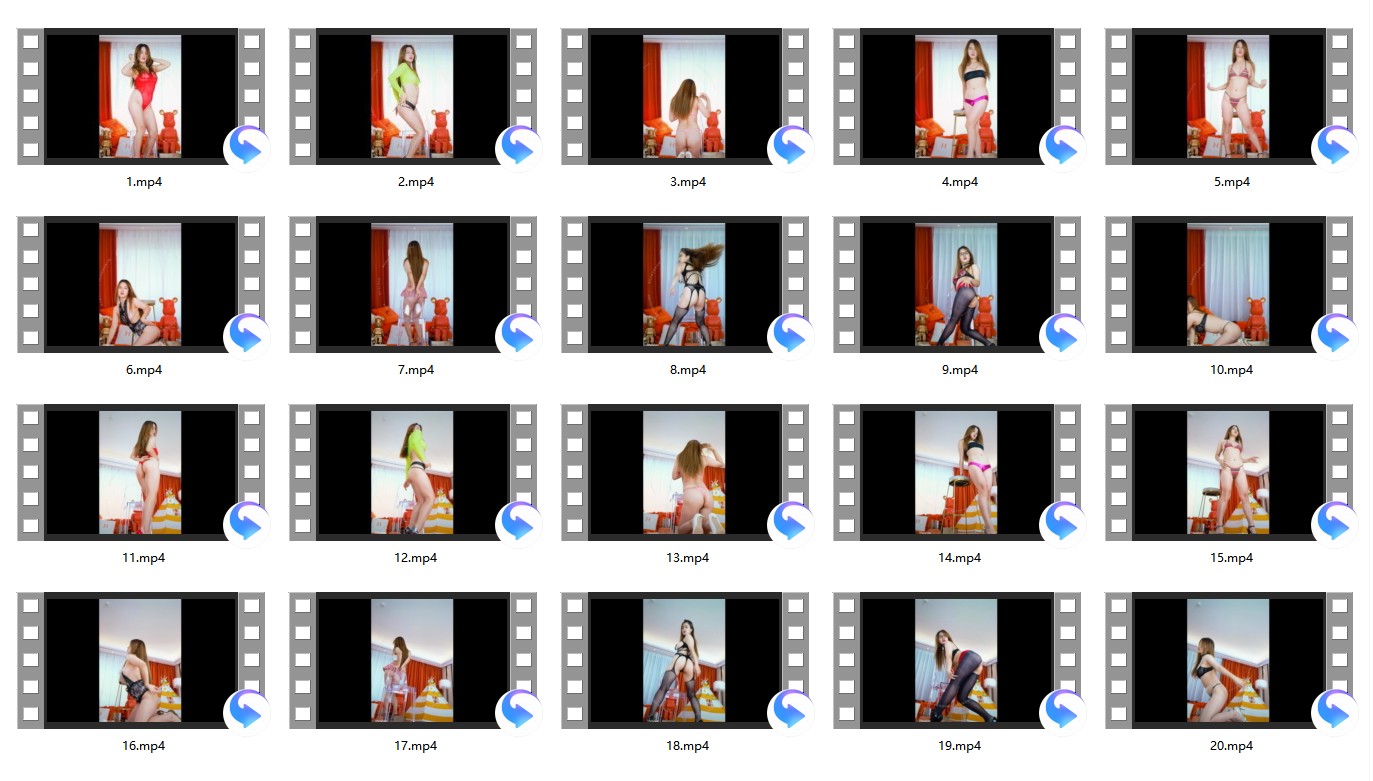Image resolution: width=1373 pixels, height=781 pixels.
Task: Click the player badge icon on 16.mp4
Action: (246, 712)
